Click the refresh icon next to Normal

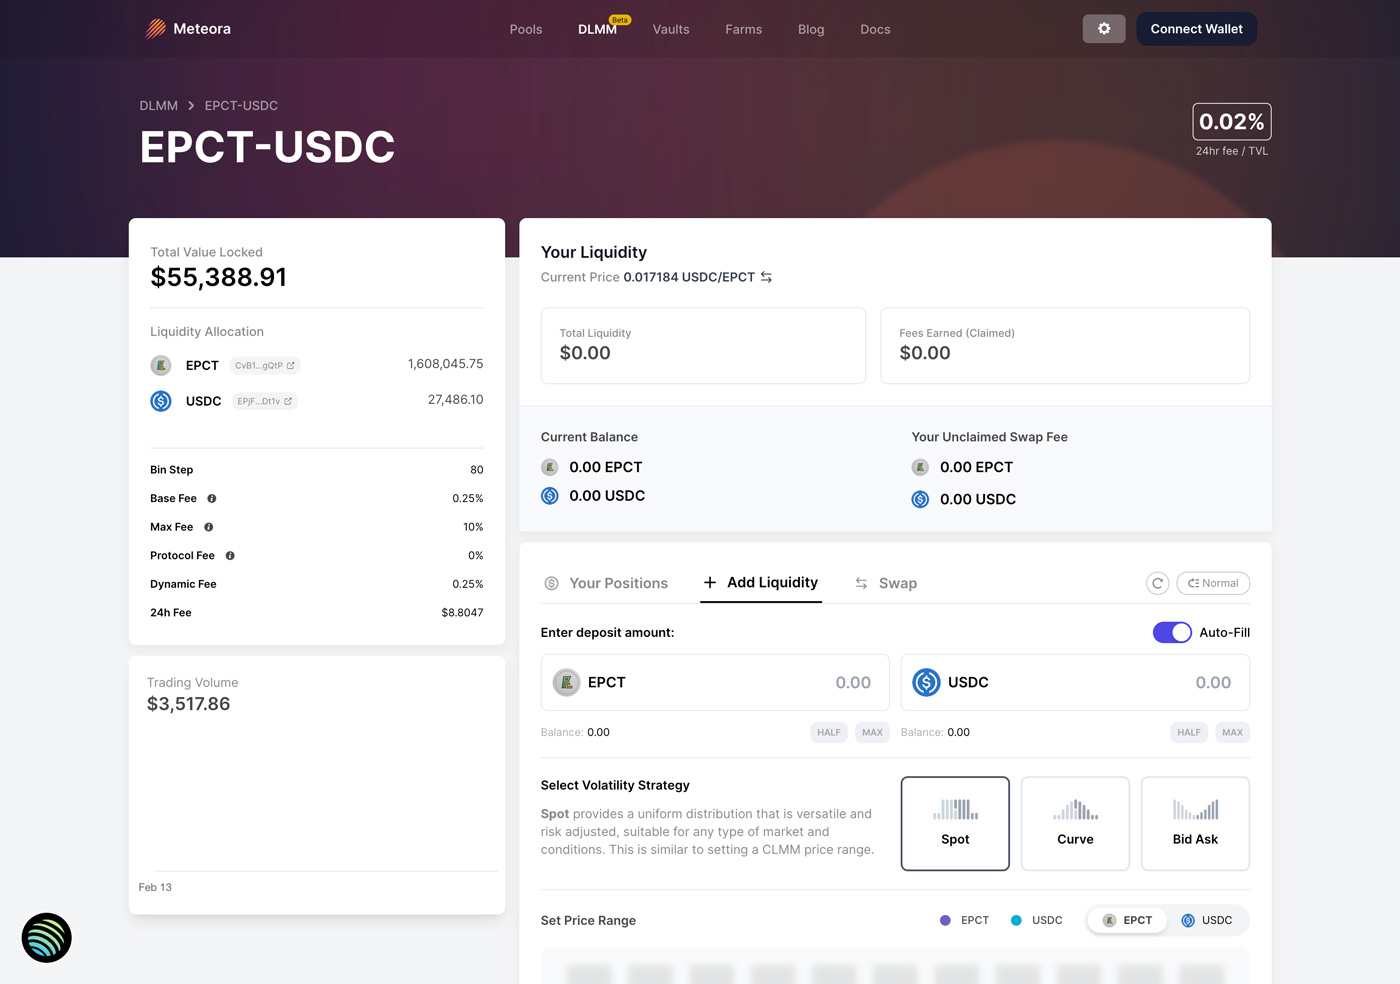(1157, 583)
